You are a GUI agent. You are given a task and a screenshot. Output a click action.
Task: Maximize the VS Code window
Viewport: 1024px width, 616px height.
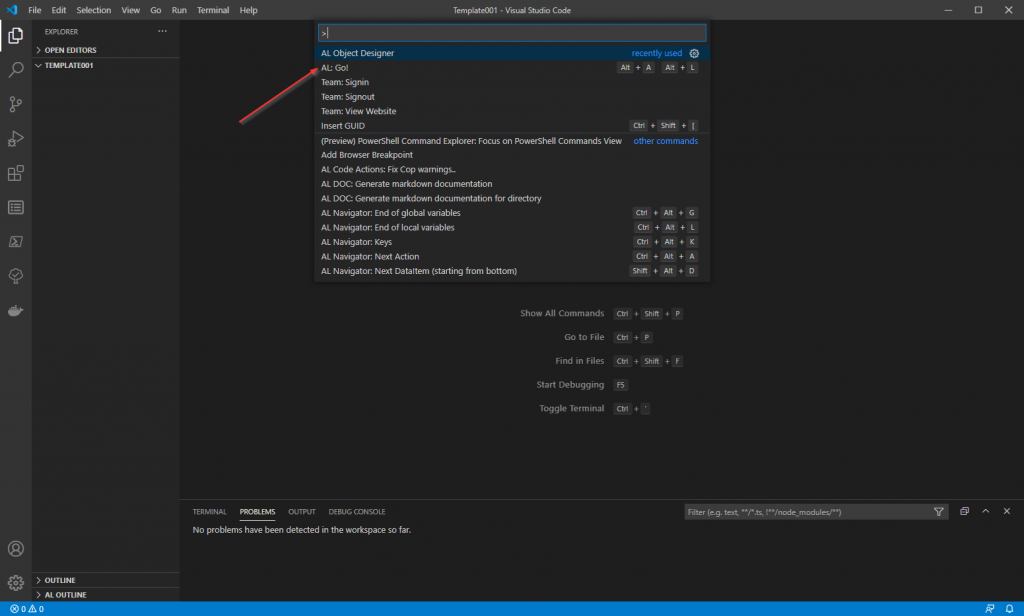pos(978,10)
